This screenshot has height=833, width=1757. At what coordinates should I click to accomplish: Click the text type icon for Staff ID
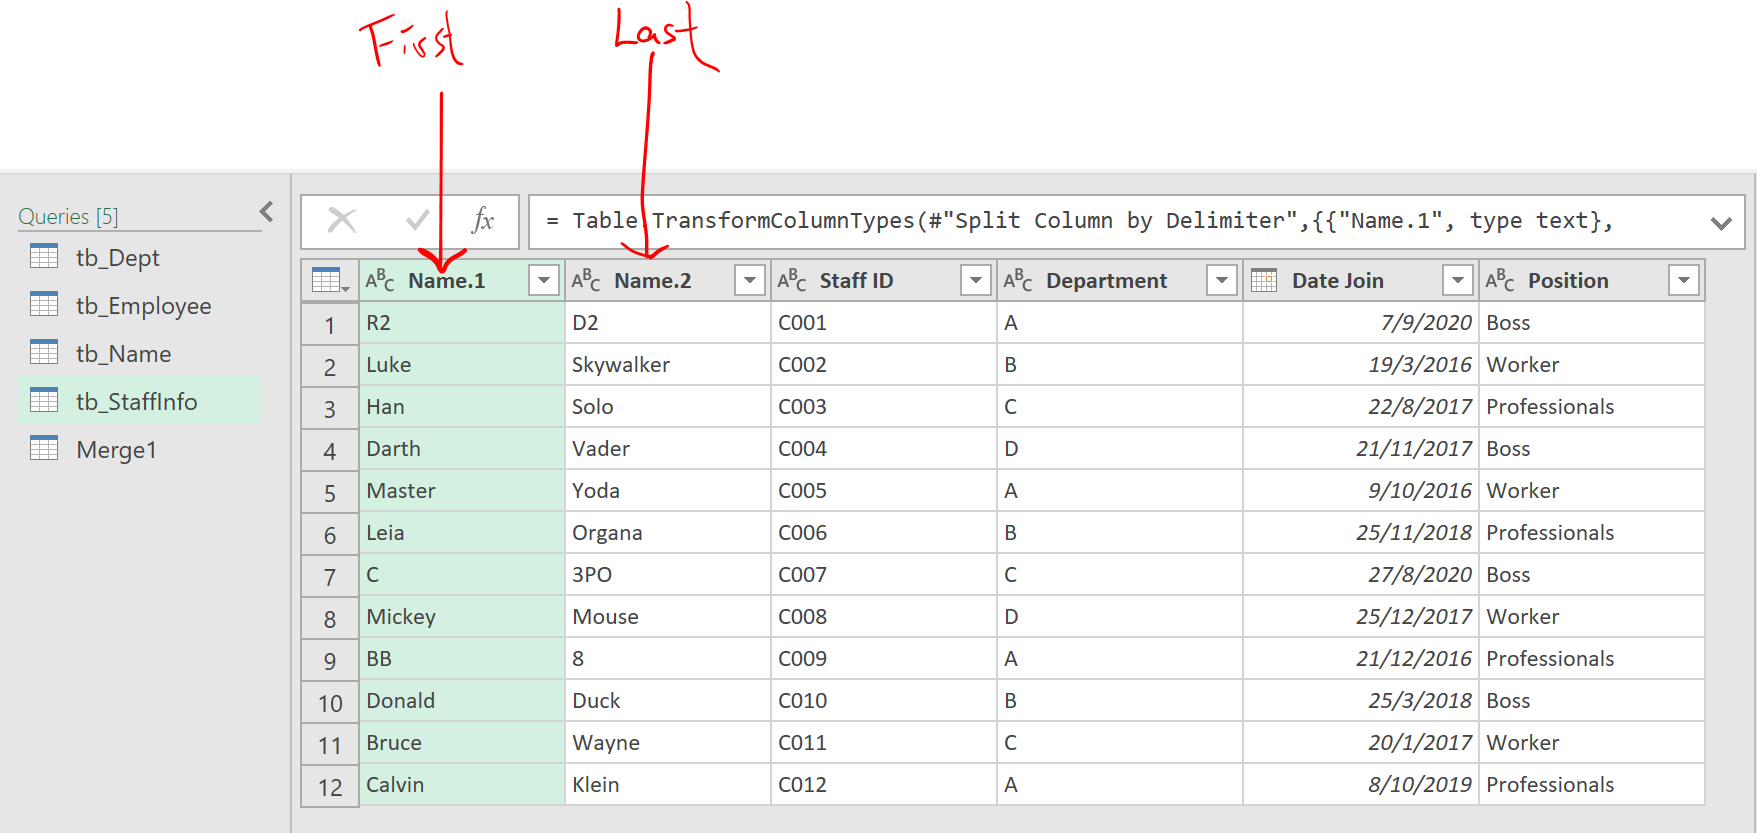pyautogui.click(x=792, y=281)
